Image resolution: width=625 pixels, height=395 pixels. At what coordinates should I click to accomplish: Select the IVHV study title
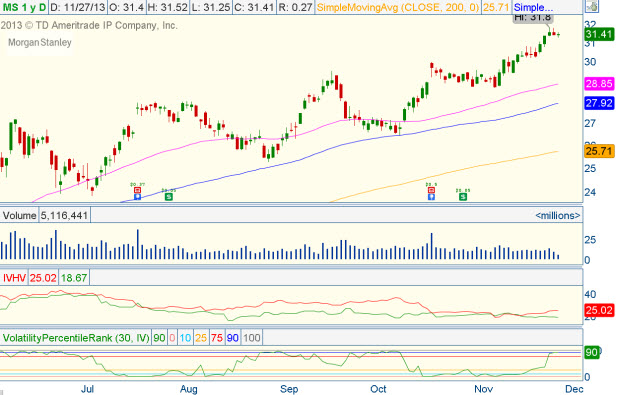[x=14, y=278]
